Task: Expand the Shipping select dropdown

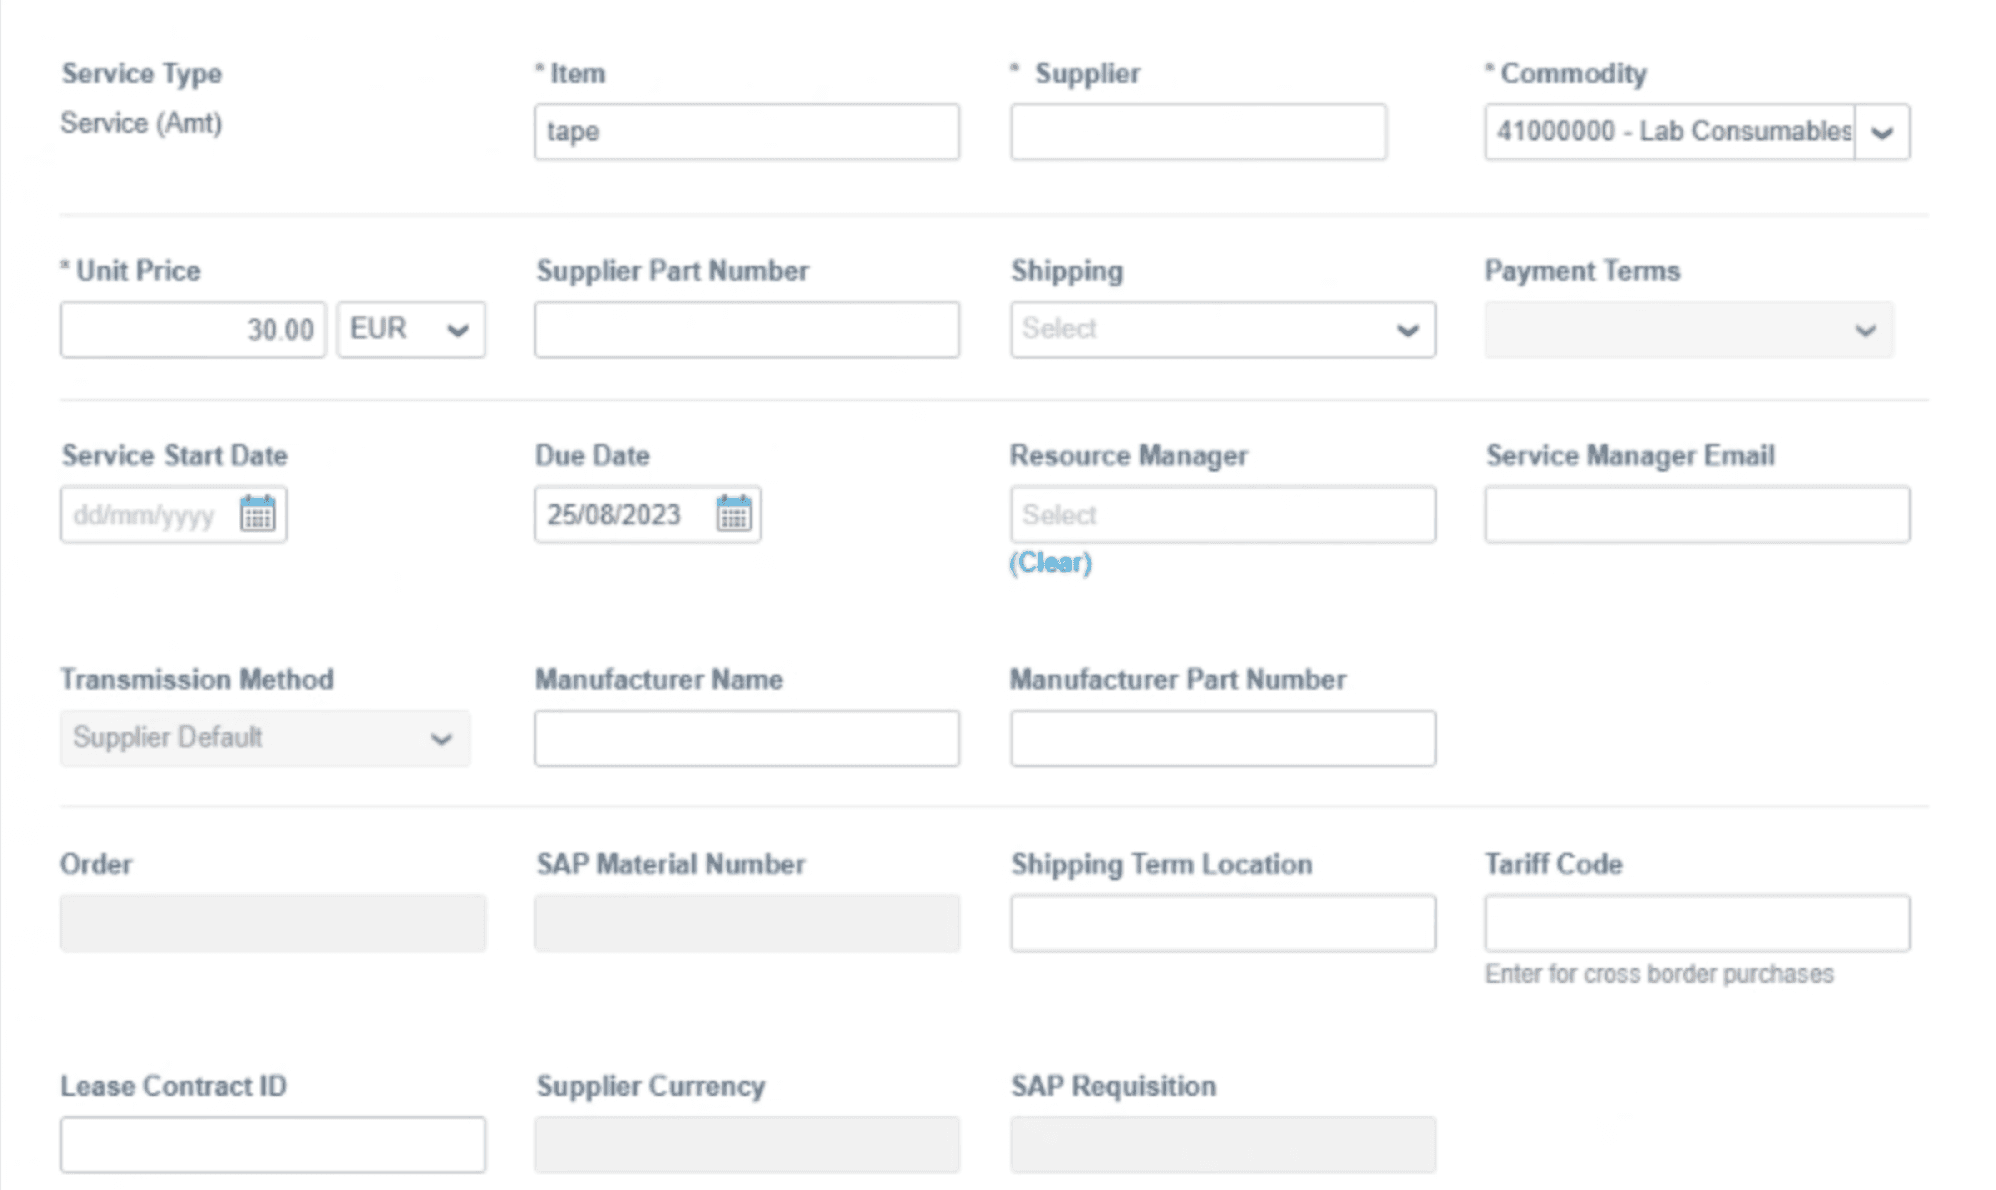Action: (x=1222, y=329)
